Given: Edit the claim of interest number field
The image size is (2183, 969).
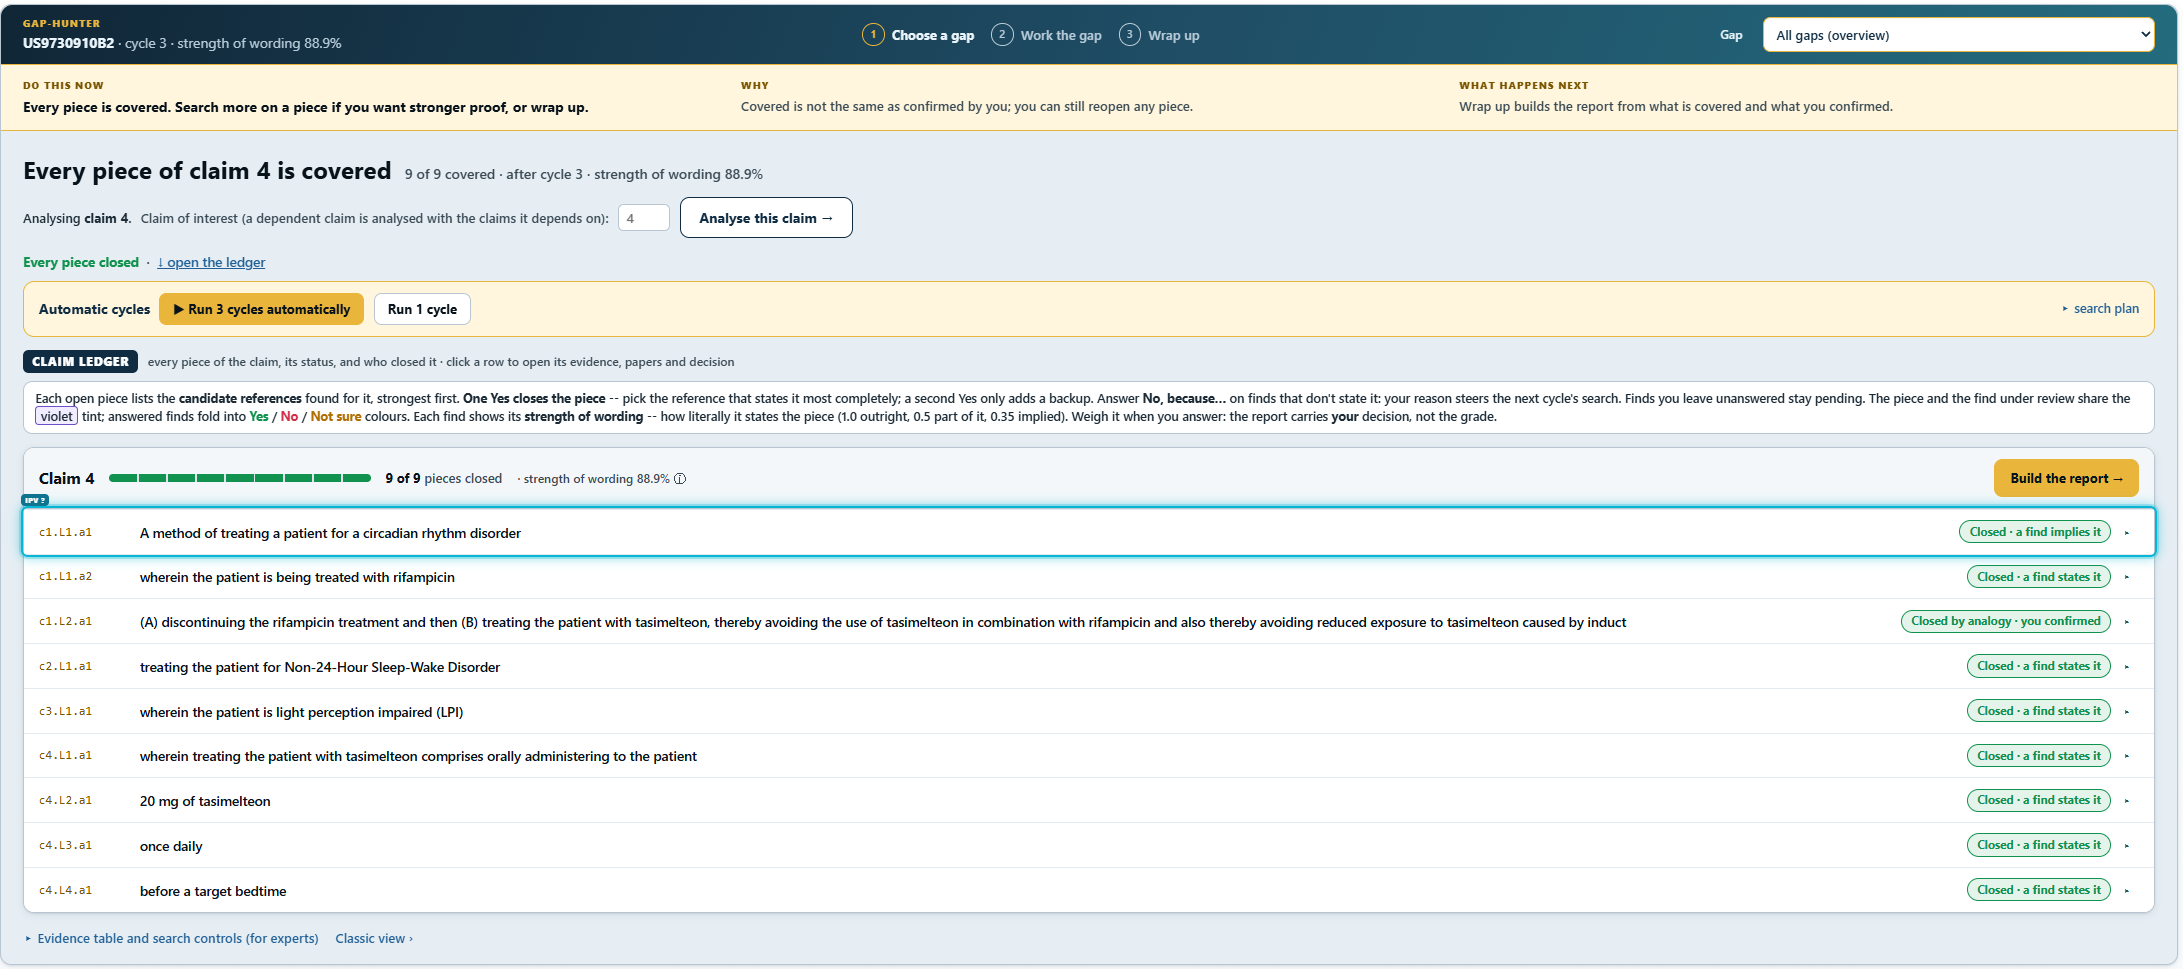Looking at the screenshot, I should 643,218.
